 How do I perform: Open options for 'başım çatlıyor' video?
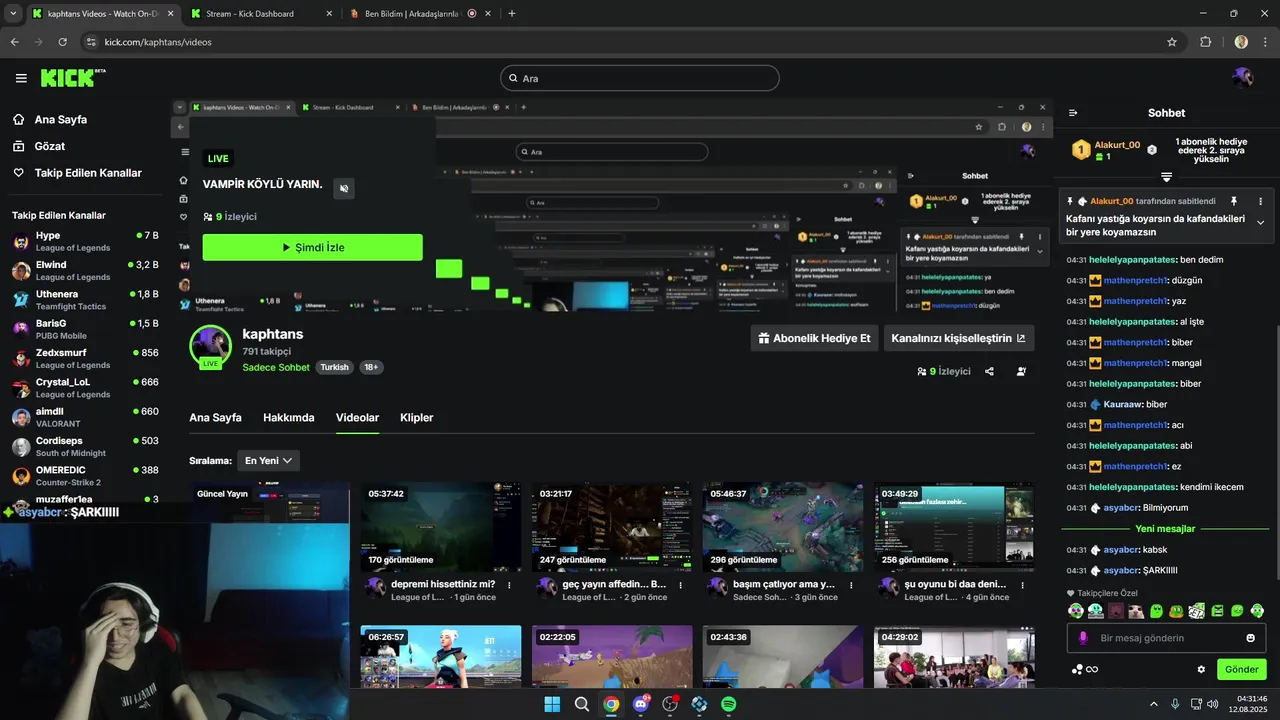point(852,585)
